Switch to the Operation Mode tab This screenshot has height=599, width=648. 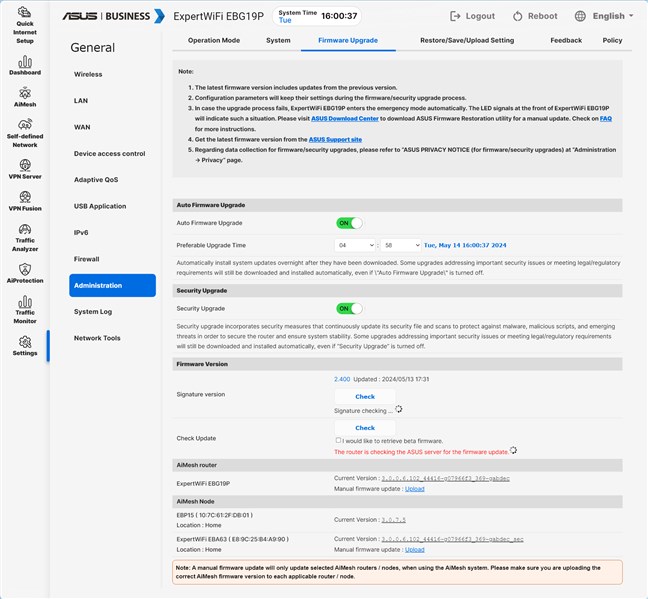(x=214, y=41)
